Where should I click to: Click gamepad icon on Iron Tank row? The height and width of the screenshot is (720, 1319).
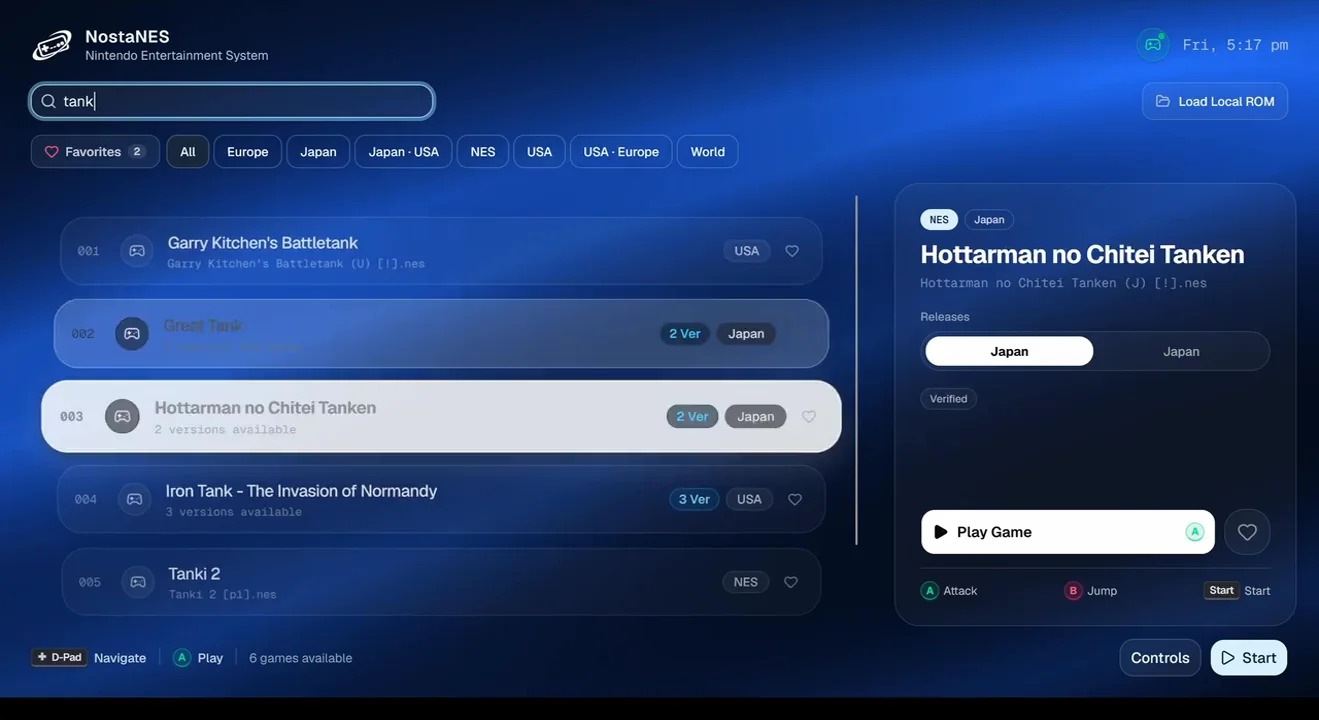(135, 499)
